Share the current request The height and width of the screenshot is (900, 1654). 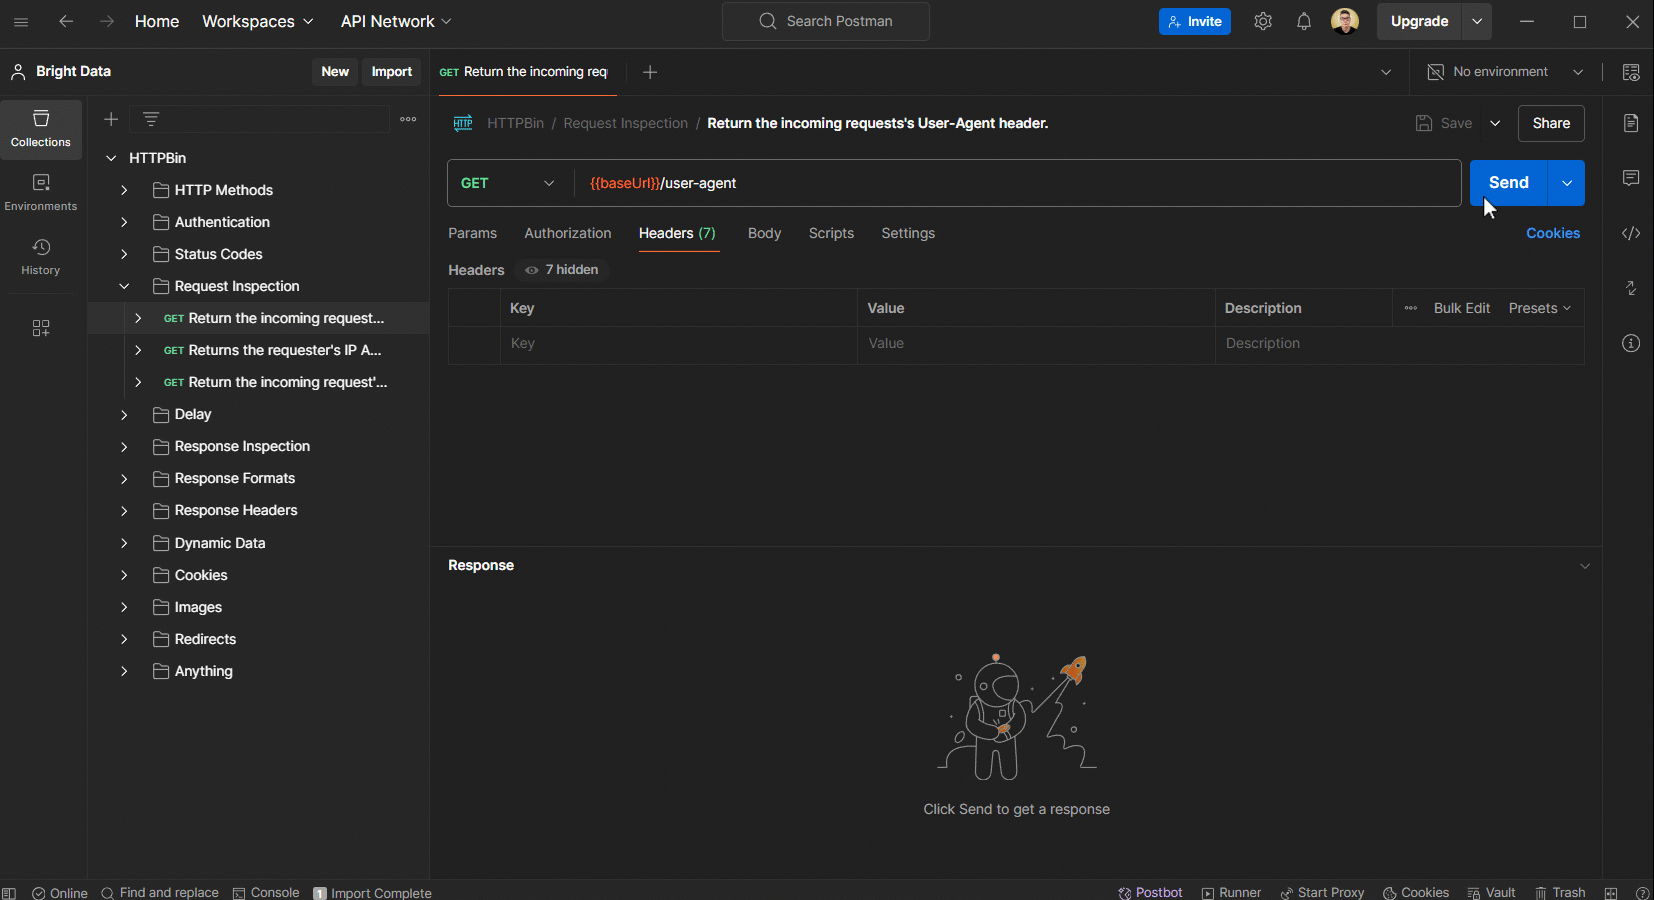coord(1550,123)
